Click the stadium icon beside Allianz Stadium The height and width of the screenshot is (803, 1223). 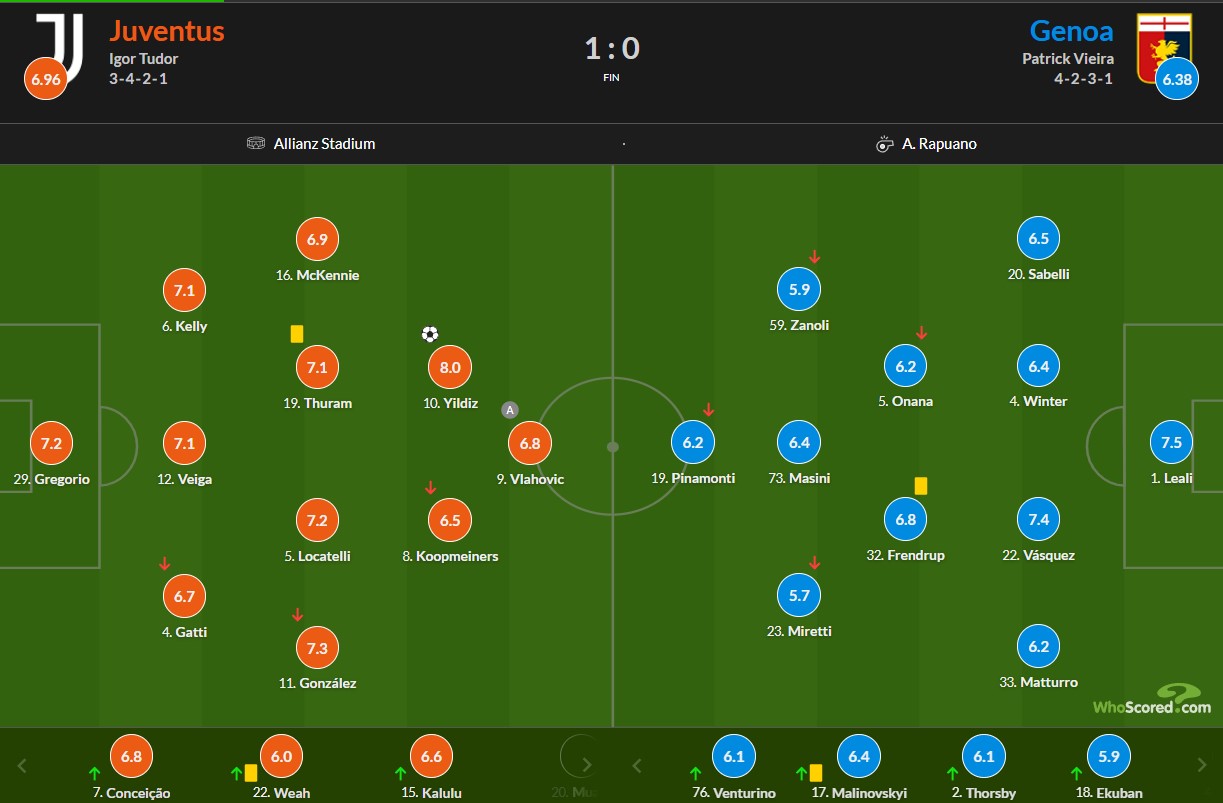pos(256,143)
